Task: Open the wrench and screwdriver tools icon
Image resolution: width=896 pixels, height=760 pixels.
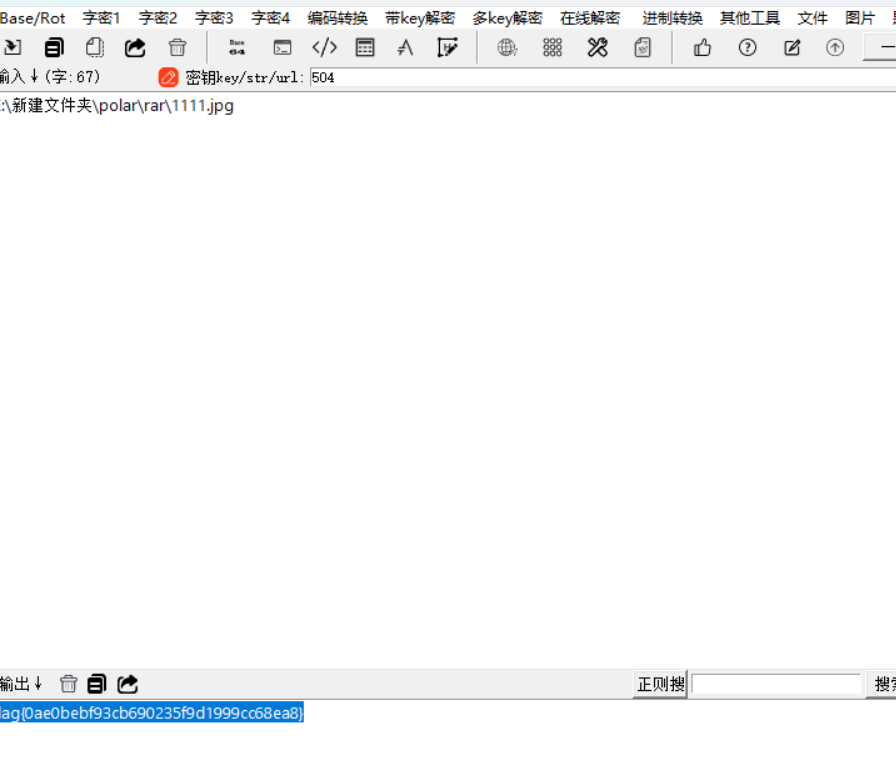Action: pos(597,47)
